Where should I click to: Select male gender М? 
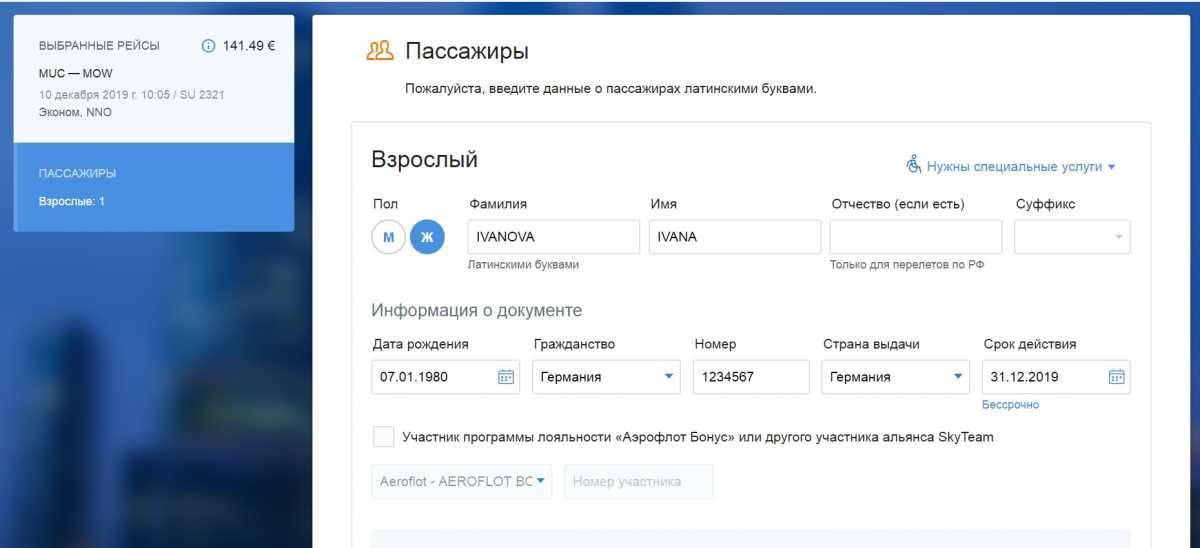pyautogui.click(x=389, y=237)
